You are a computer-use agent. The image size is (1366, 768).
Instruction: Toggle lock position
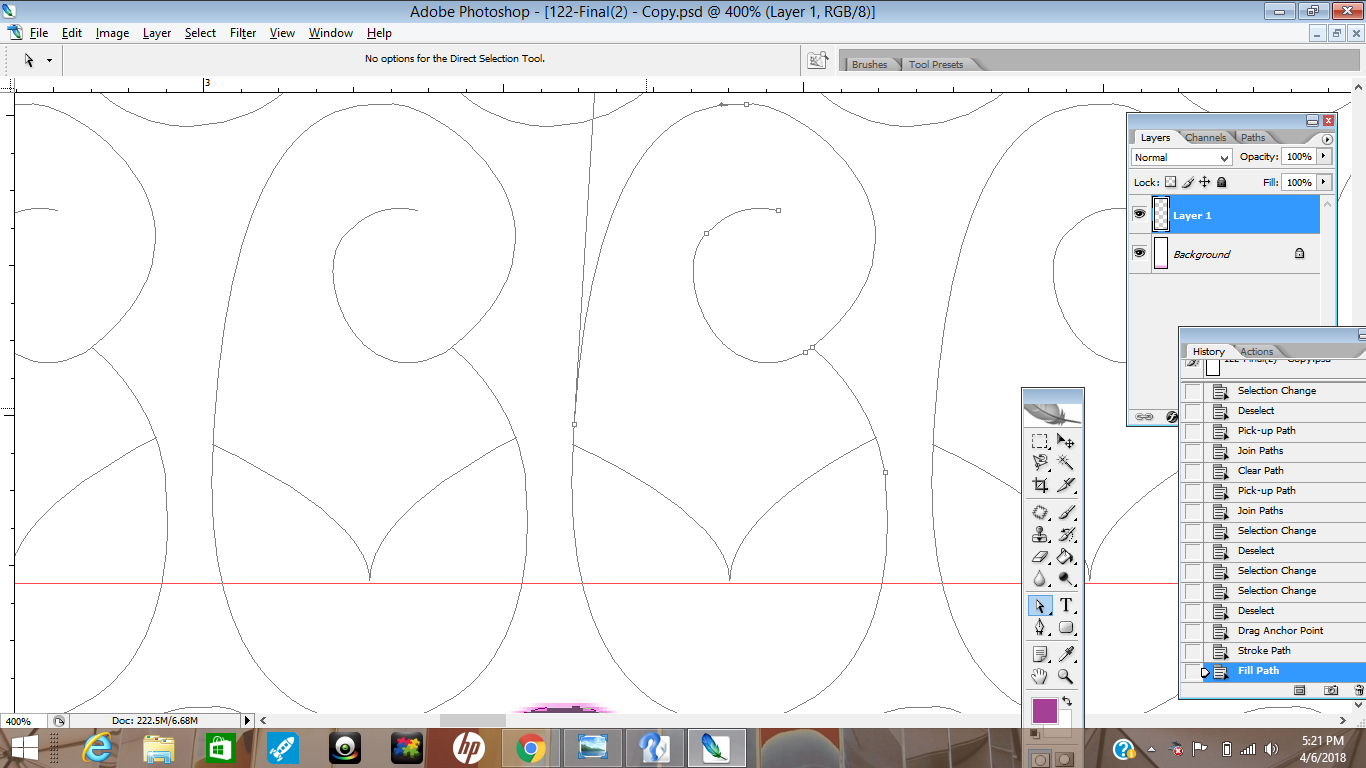1205,182
